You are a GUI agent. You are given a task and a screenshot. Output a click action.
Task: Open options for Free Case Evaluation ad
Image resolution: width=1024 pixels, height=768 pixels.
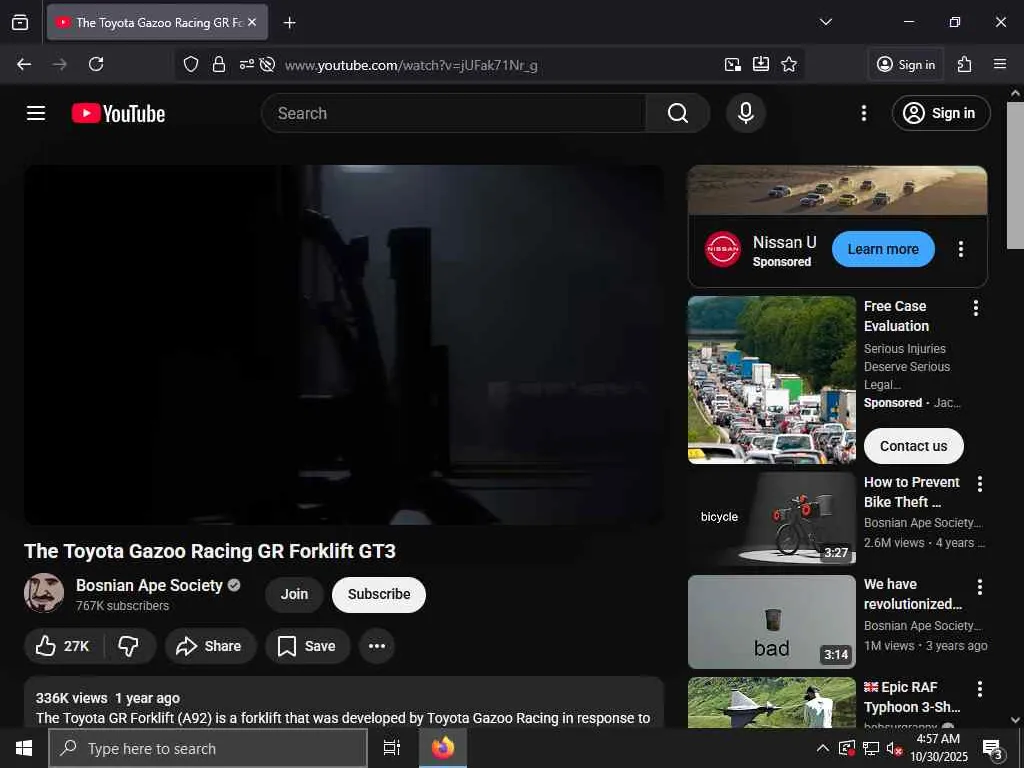pyautogui.click(x=976, y=308)
